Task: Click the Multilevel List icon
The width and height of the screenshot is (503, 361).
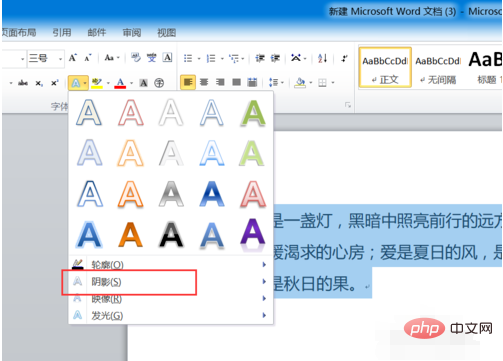Action: tap(234, 58)
